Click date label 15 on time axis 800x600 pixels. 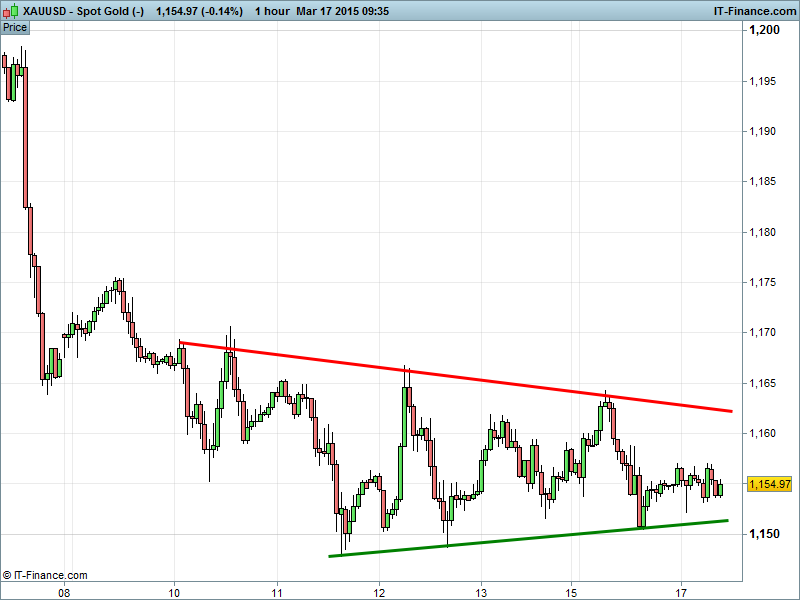coord(572,591)
